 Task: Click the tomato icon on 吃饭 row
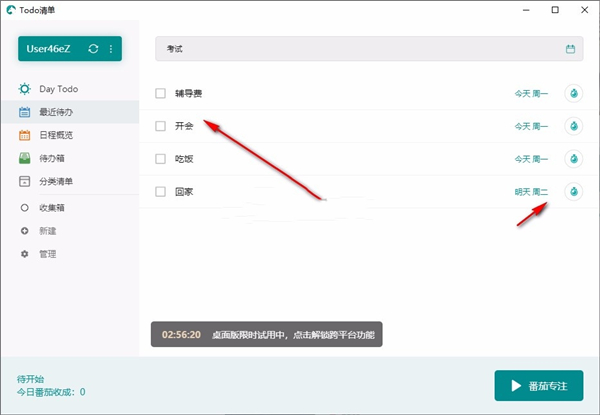[574, 159]
